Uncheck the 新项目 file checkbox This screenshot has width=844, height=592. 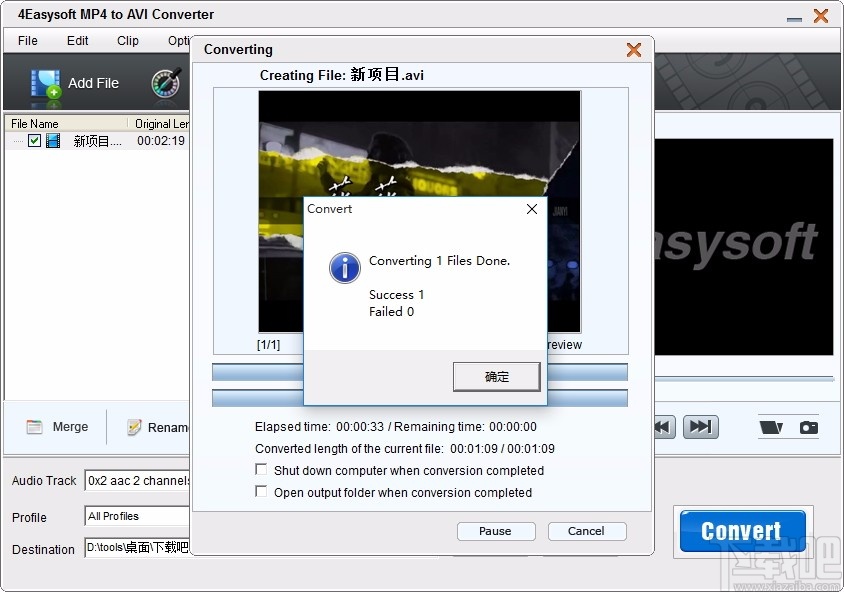[36, 140]
